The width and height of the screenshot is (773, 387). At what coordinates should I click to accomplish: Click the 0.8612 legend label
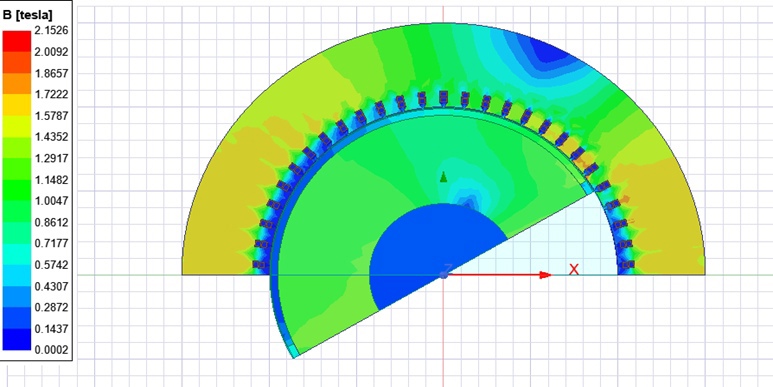point(51,222)
